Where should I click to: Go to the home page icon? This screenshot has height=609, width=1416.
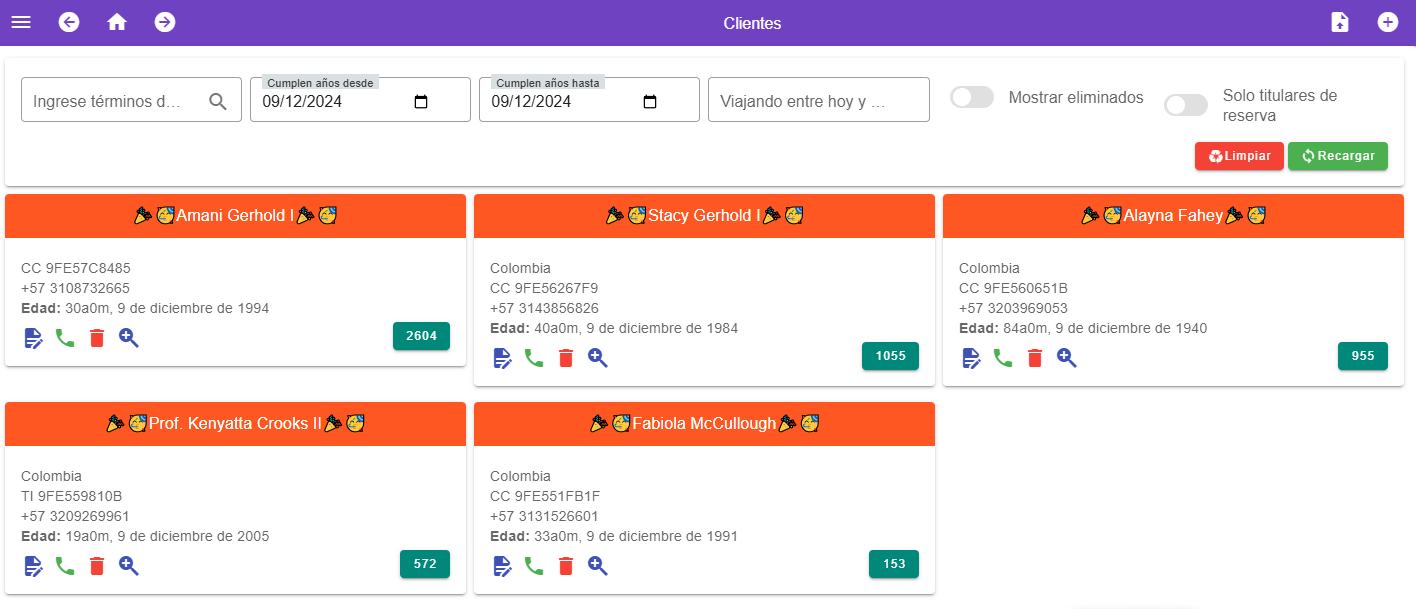coord(117,22)
